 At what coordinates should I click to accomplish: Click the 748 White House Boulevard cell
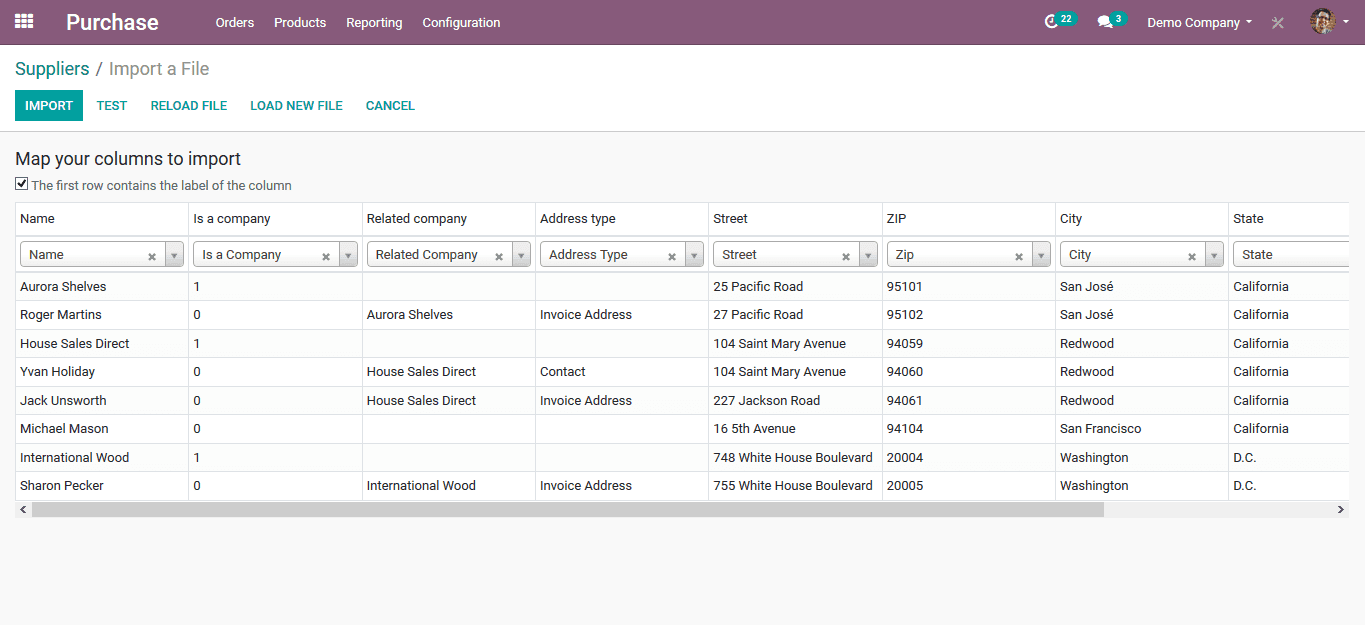(793, 457)
